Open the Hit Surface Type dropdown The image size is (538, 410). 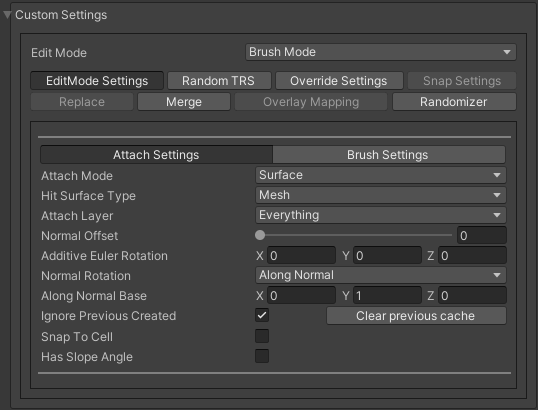381,195
